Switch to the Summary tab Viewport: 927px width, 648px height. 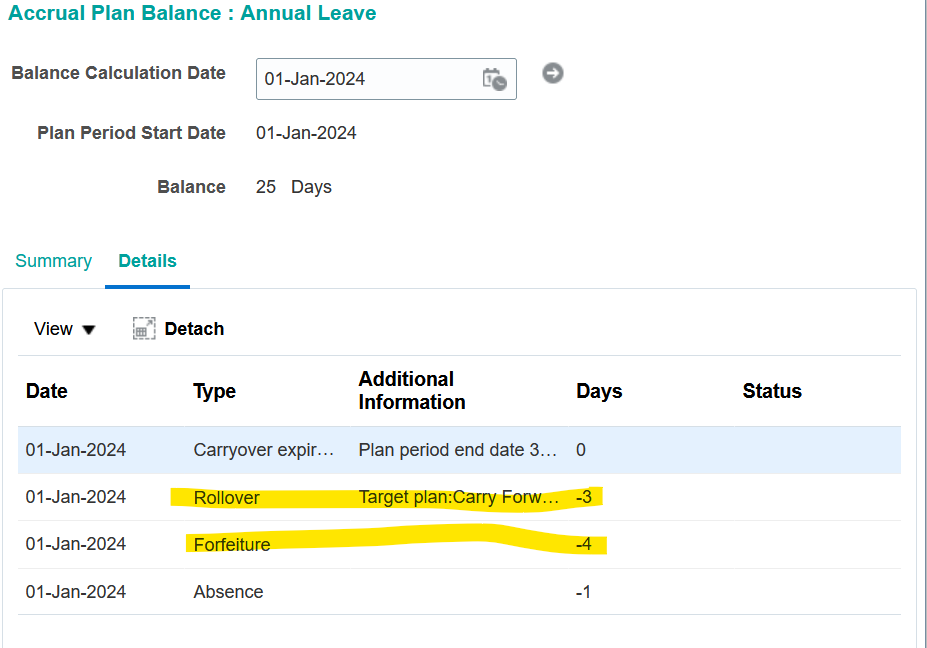click(x=53, y=260)
